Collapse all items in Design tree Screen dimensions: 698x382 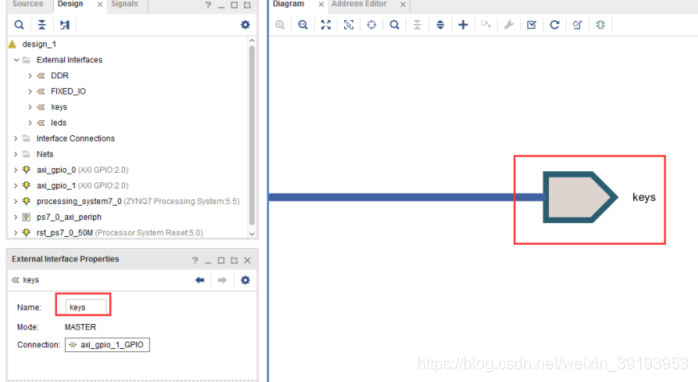click(42, 25)
